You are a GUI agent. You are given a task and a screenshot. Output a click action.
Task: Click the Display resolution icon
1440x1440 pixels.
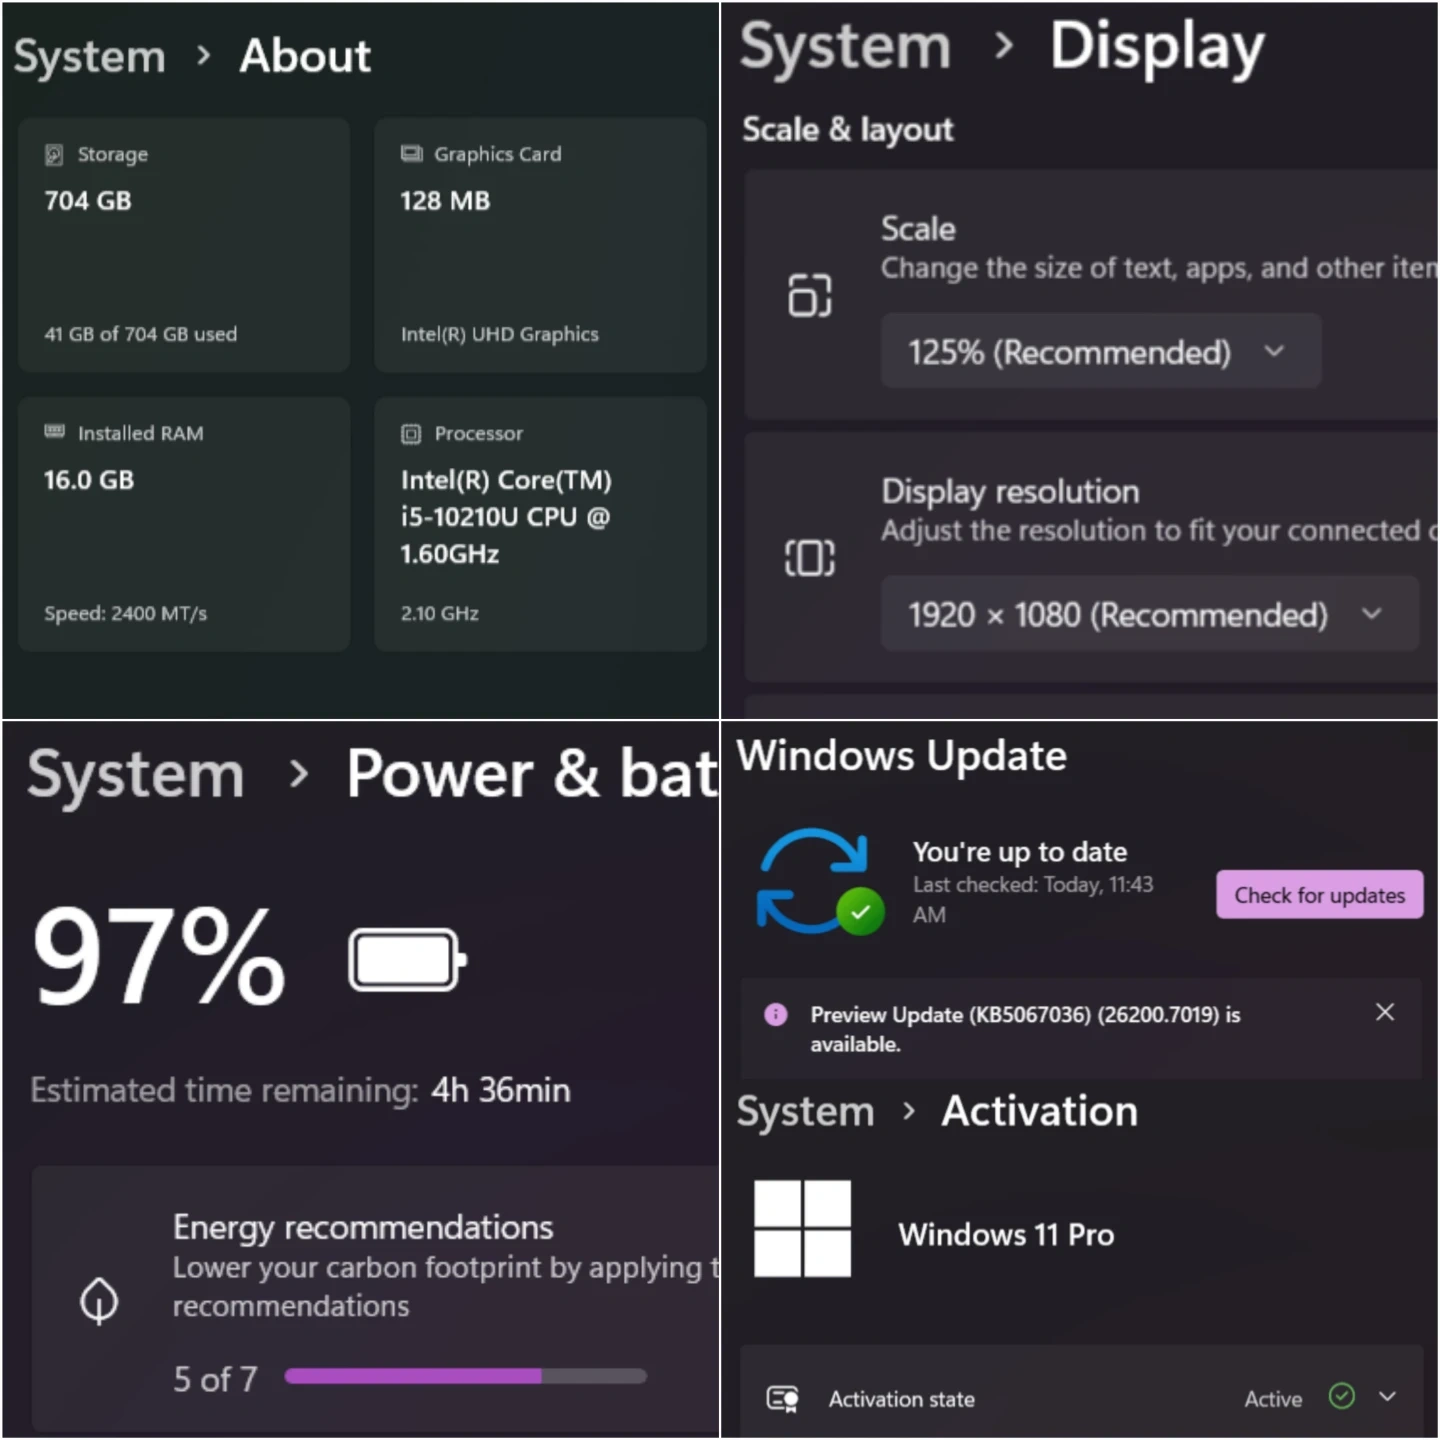coord(809,557)
